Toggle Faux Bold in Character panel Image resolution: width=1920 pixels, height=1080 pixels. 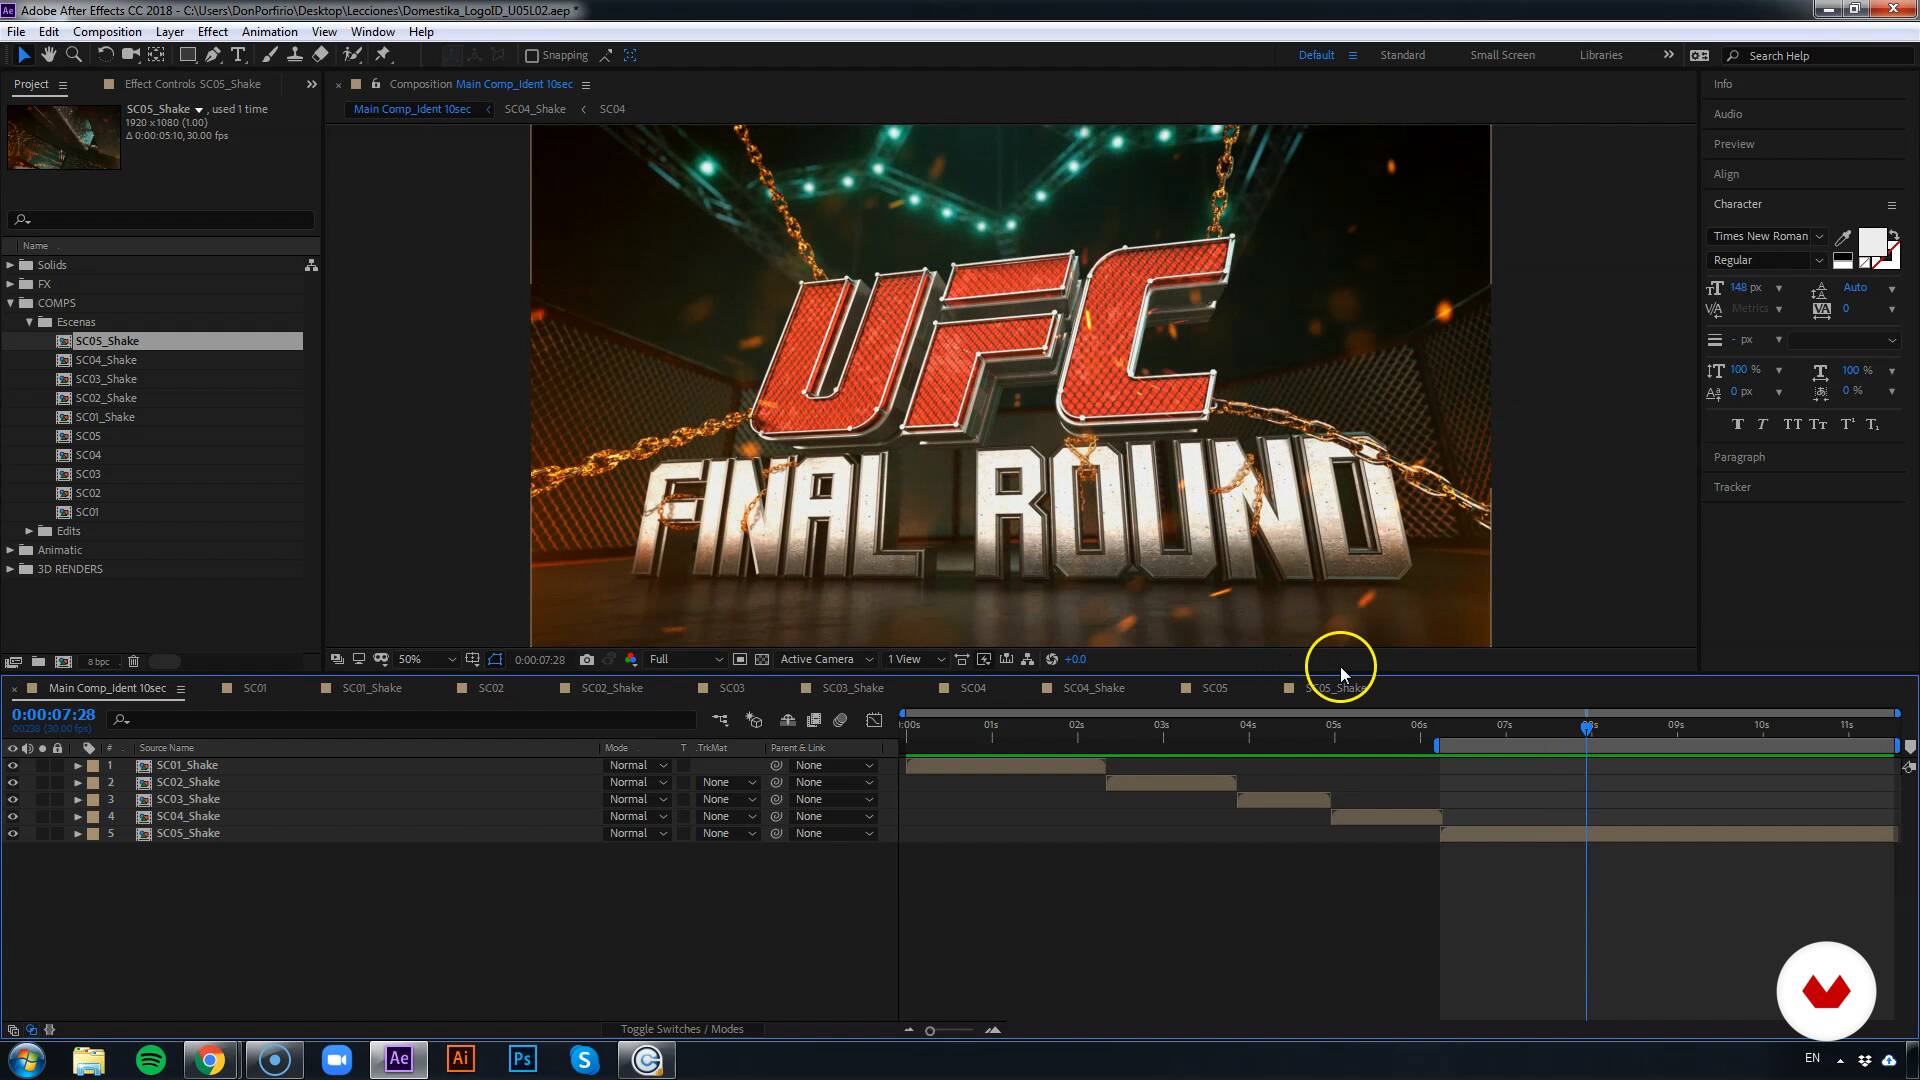coord(1738,425)
